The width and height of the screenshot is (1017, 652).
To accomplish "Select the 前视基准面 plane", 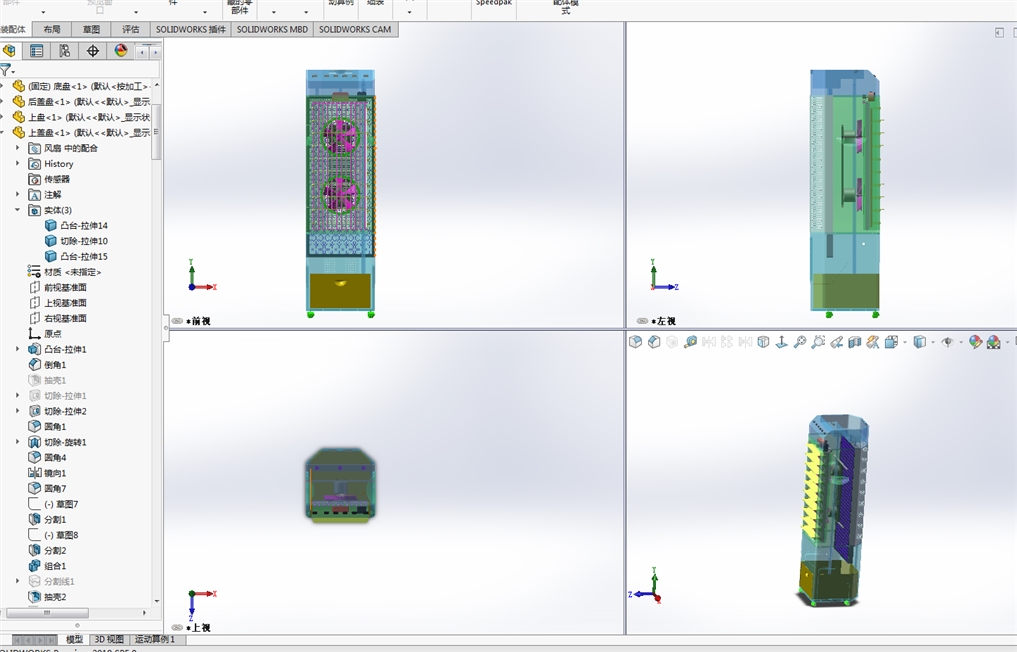I will pos(58,287).
